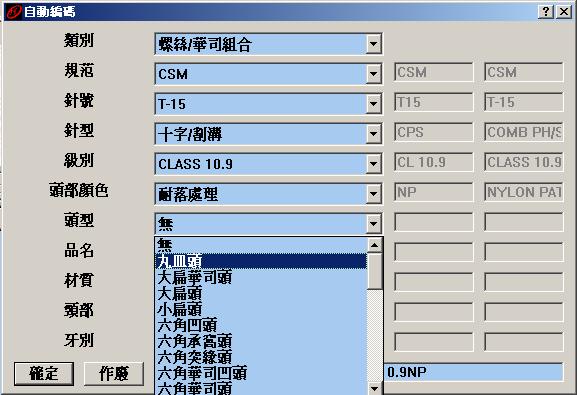The width and height of the screenshot is (577, 395).
Task: Click the 作廢 cancel button
Action: (x=114, y=374)
